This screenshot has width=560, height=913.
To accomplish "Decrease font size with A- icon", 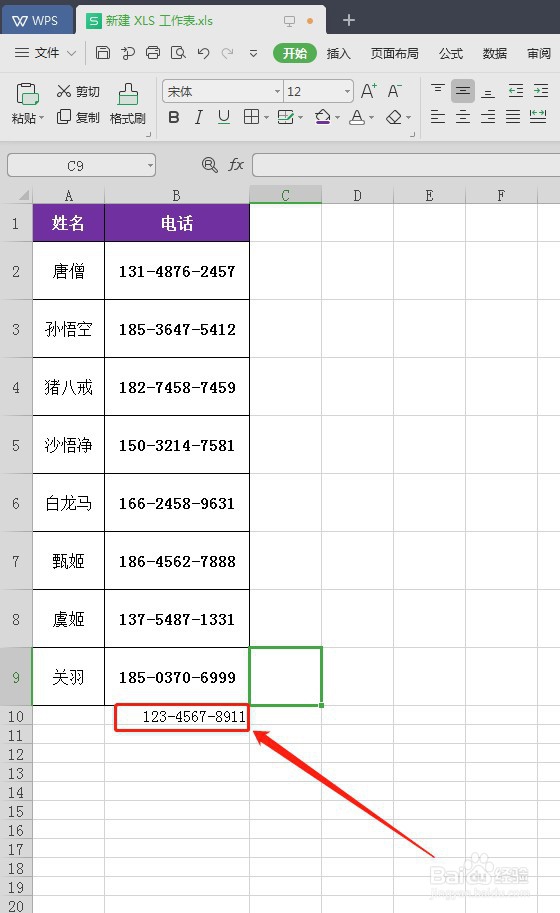I will click(x=394, y=91).
